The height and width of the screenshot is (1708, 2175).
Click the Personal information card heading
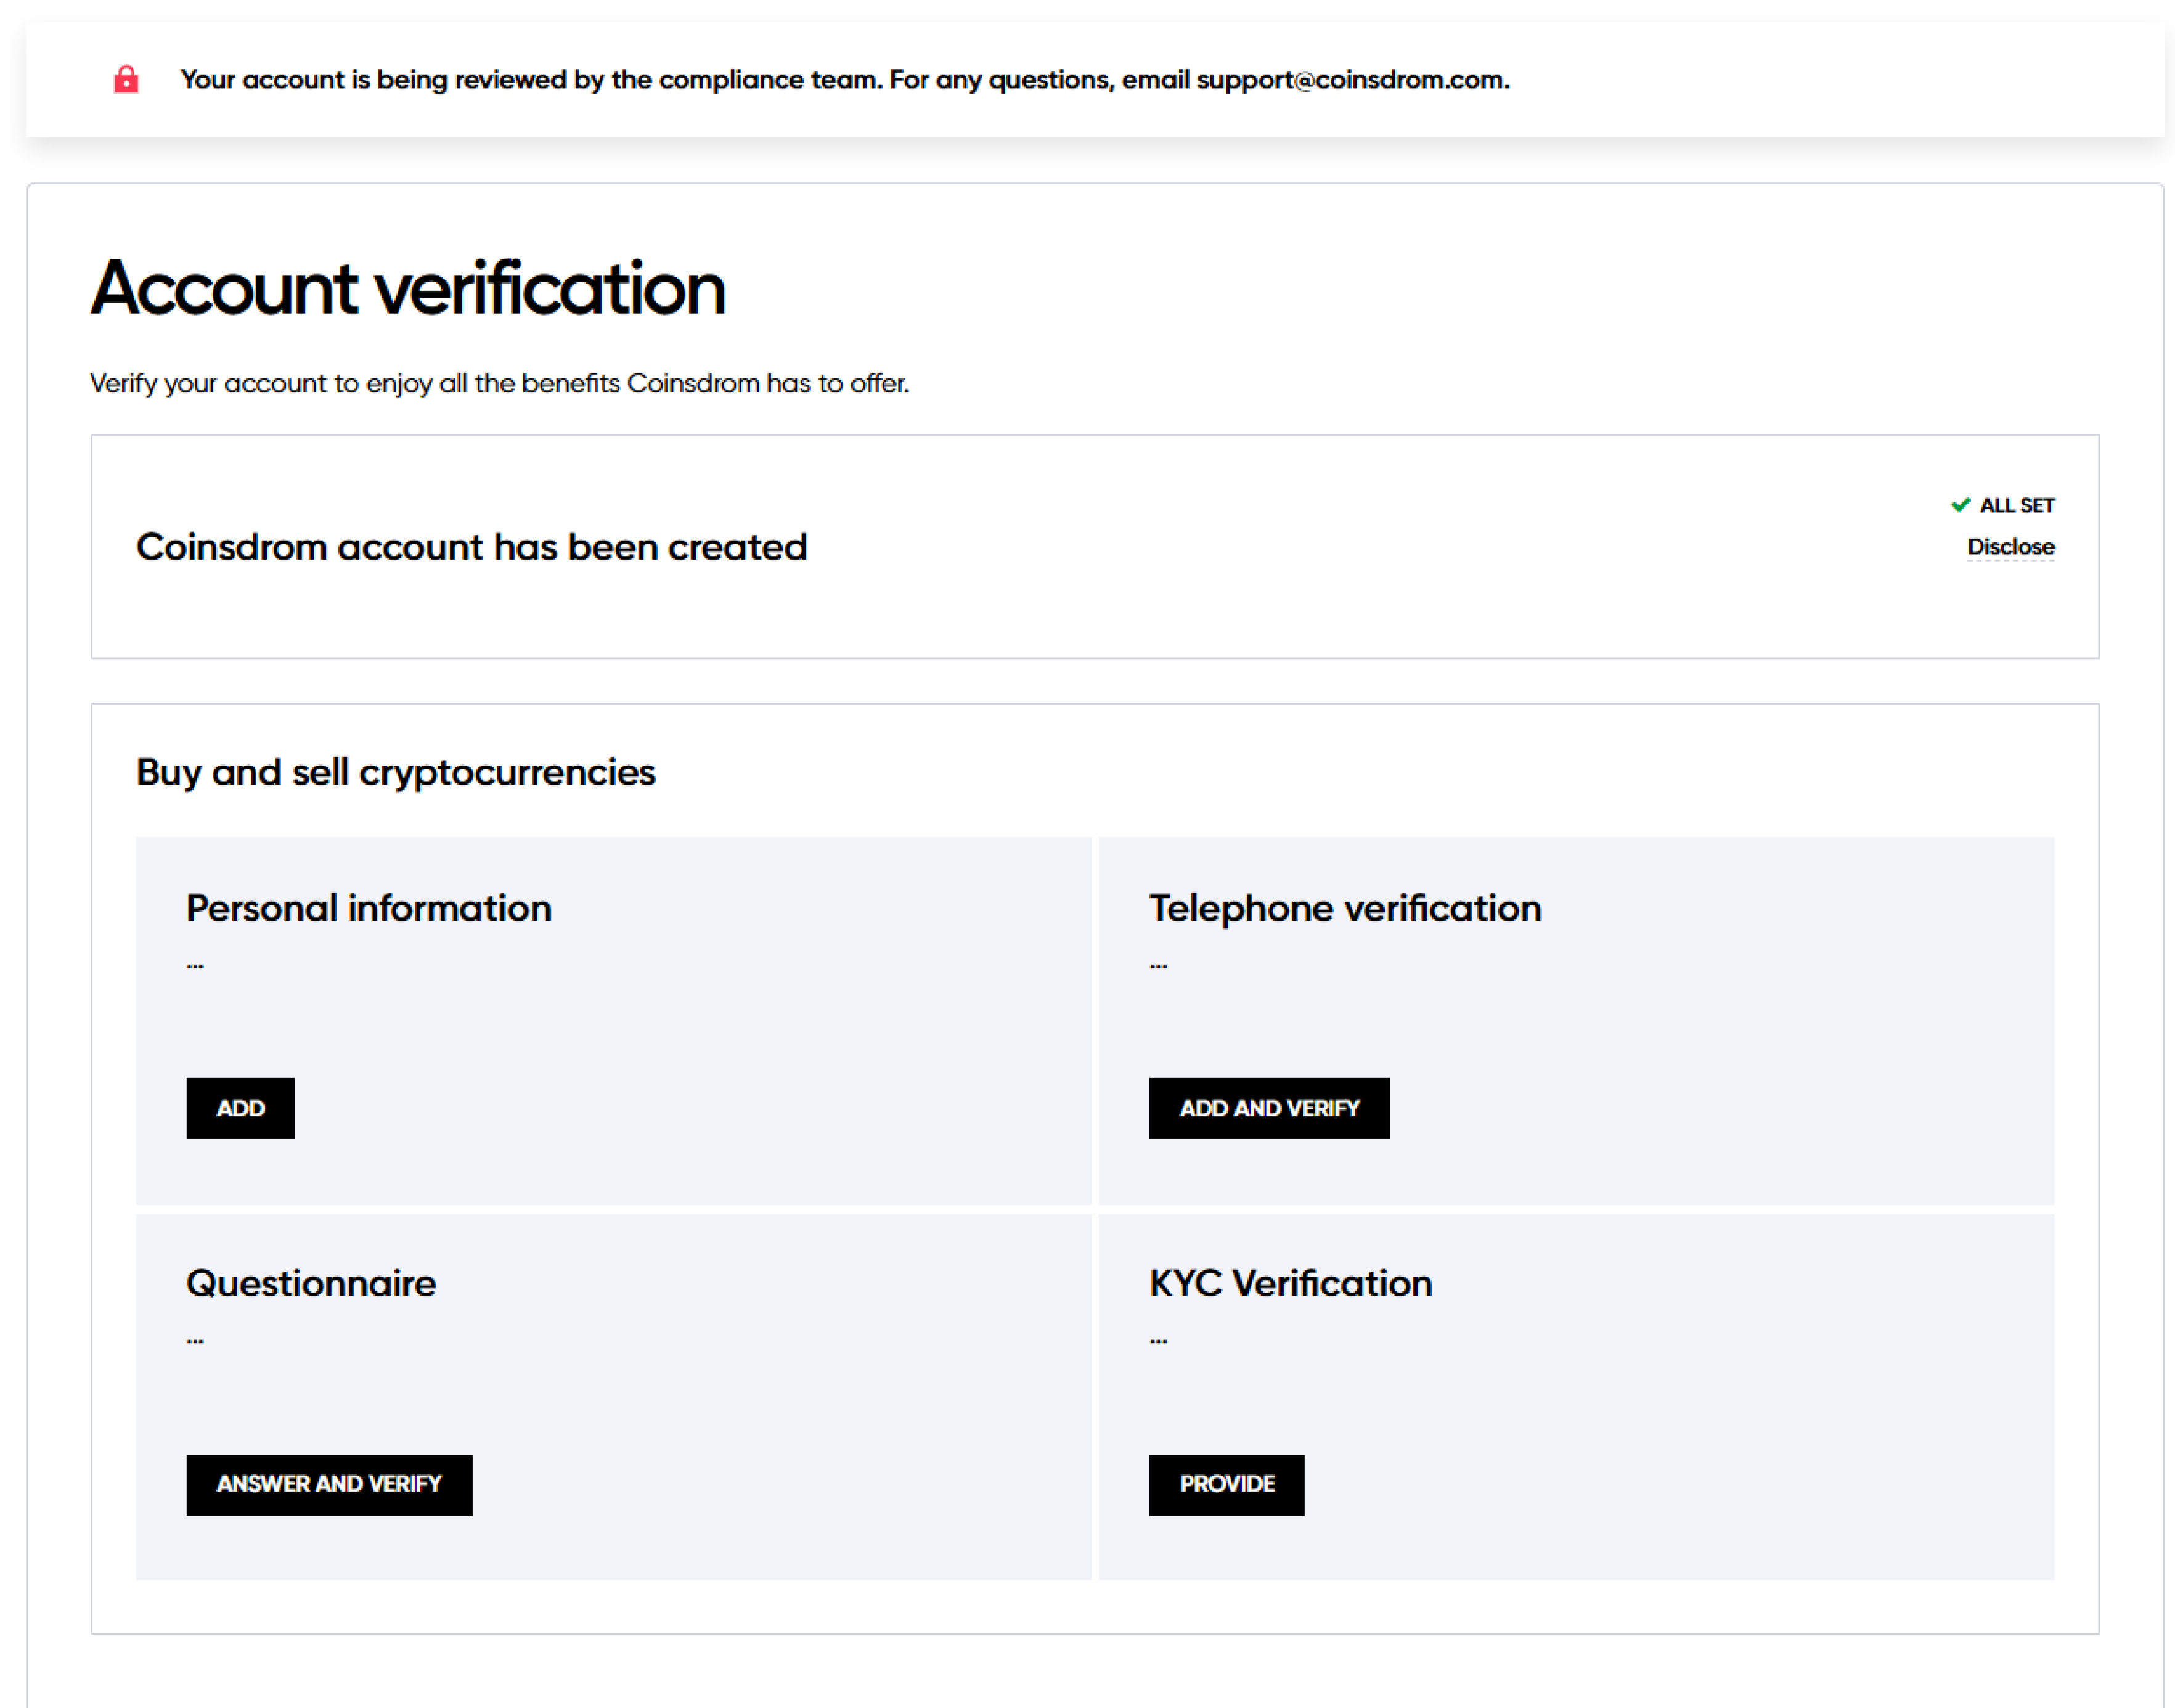[368, 908]
